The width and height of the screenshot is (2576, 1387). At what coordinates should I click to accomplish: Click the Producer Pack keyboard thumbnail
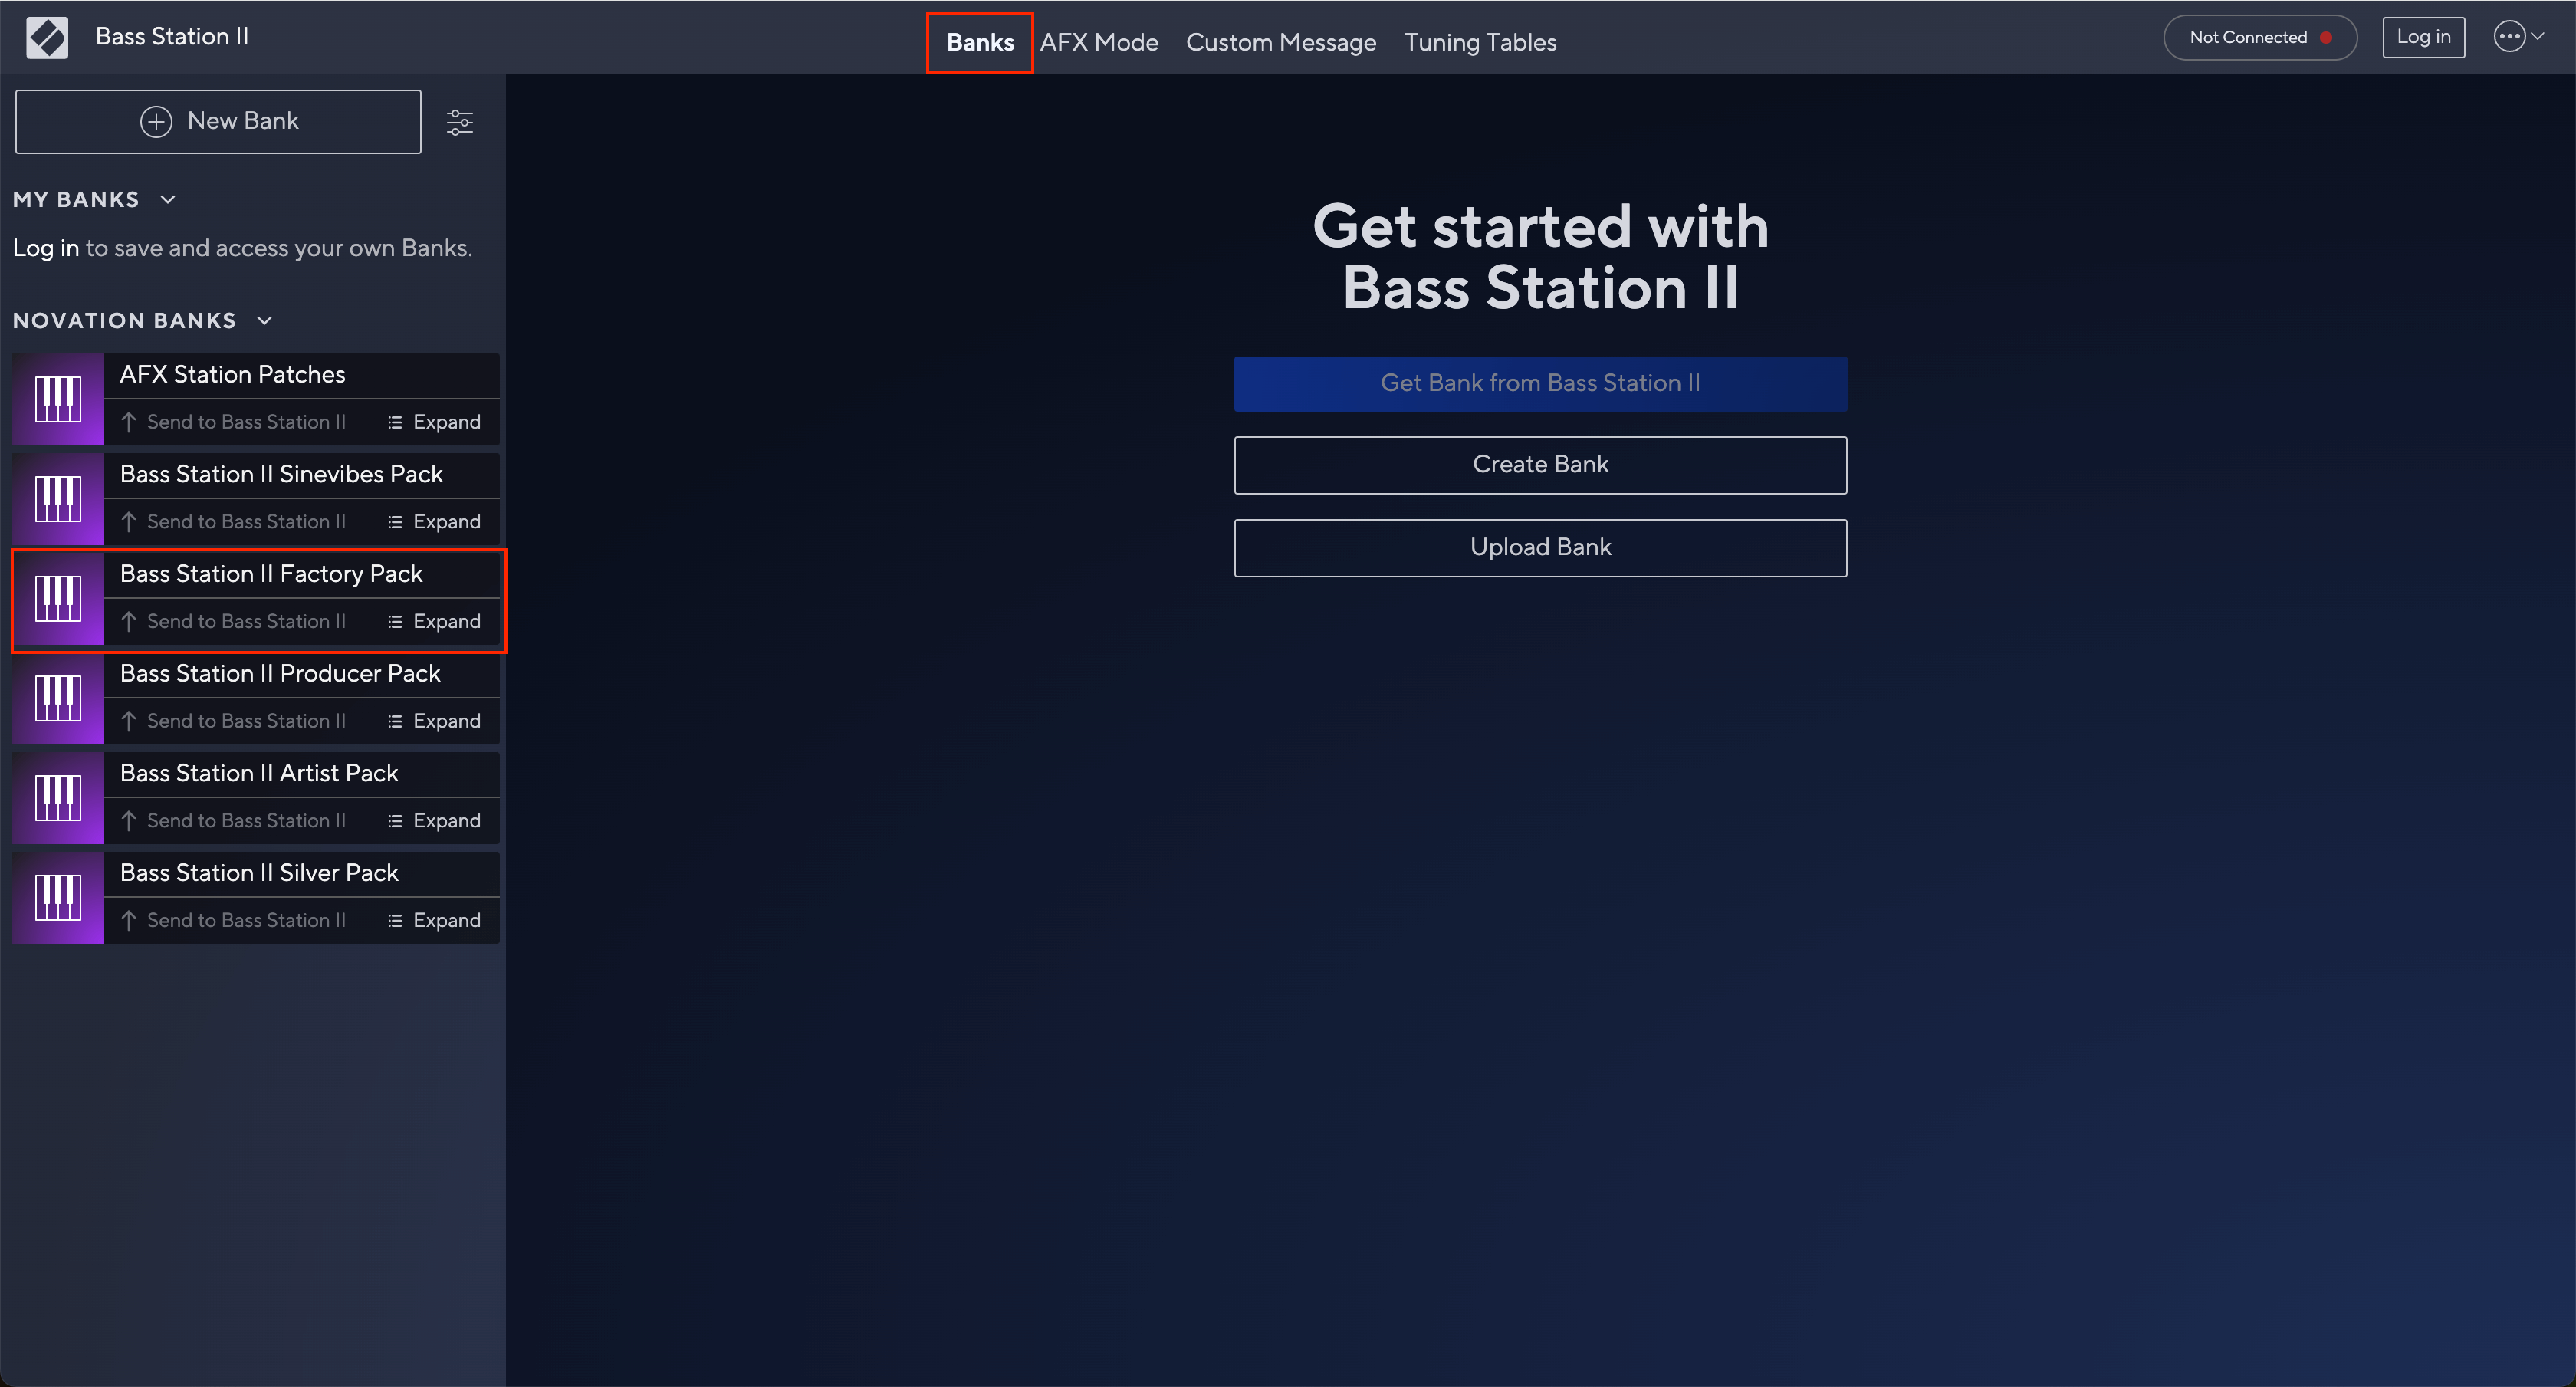58,698
